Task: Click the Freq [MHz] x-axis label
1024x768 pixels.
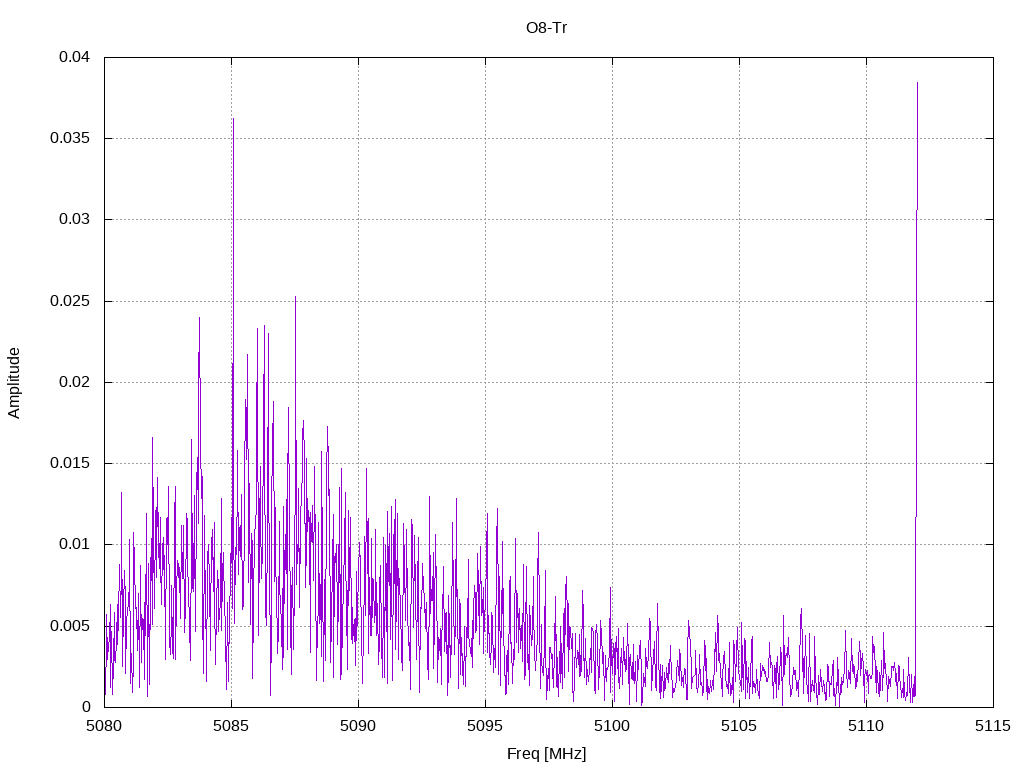Action: pyautogui.click(x=547, y=753)
